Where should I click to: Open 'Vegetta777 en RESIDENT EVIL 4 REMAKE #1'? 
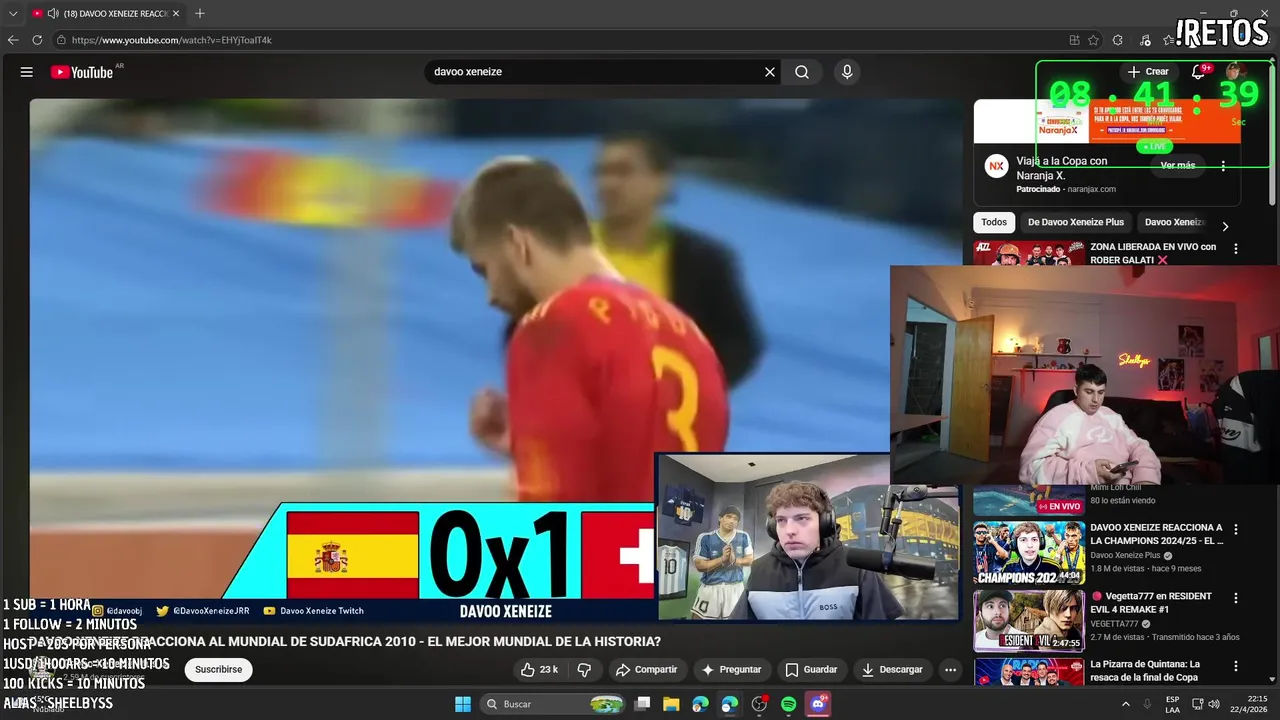(1150, 603)
